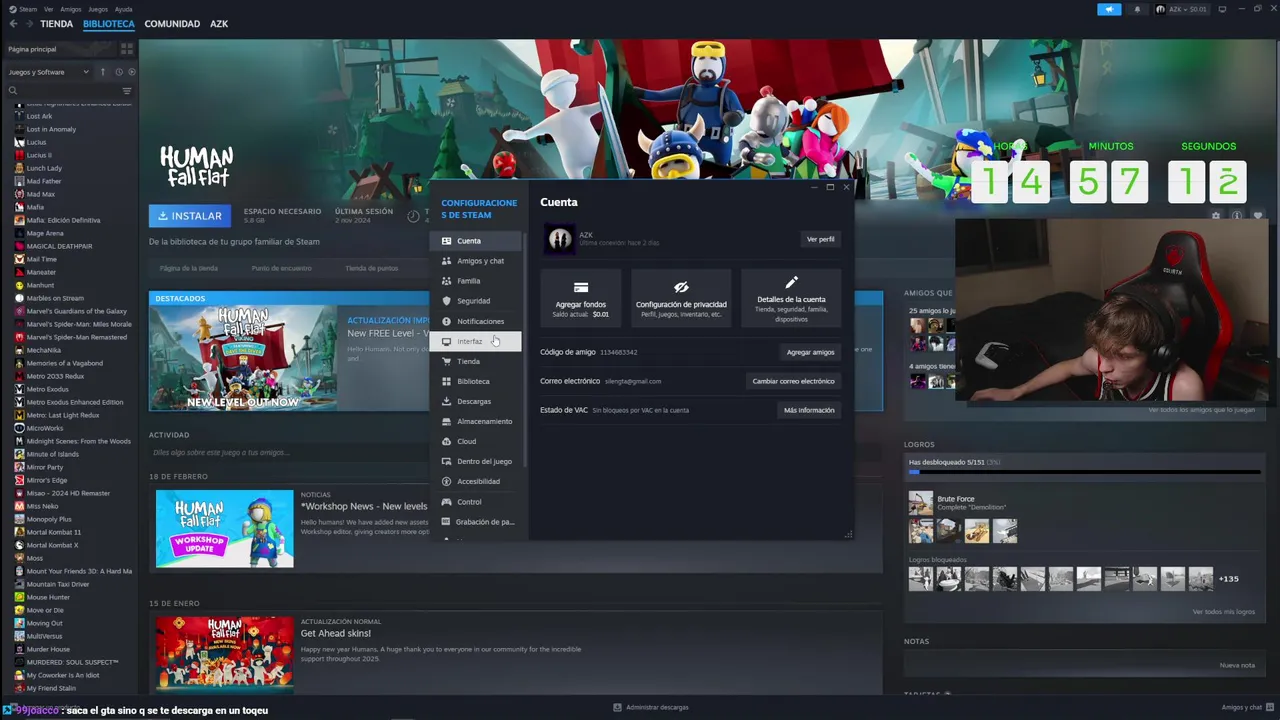Open Notificaciones settings section
The image size is (1280, 720).
(x=476, y=321)
